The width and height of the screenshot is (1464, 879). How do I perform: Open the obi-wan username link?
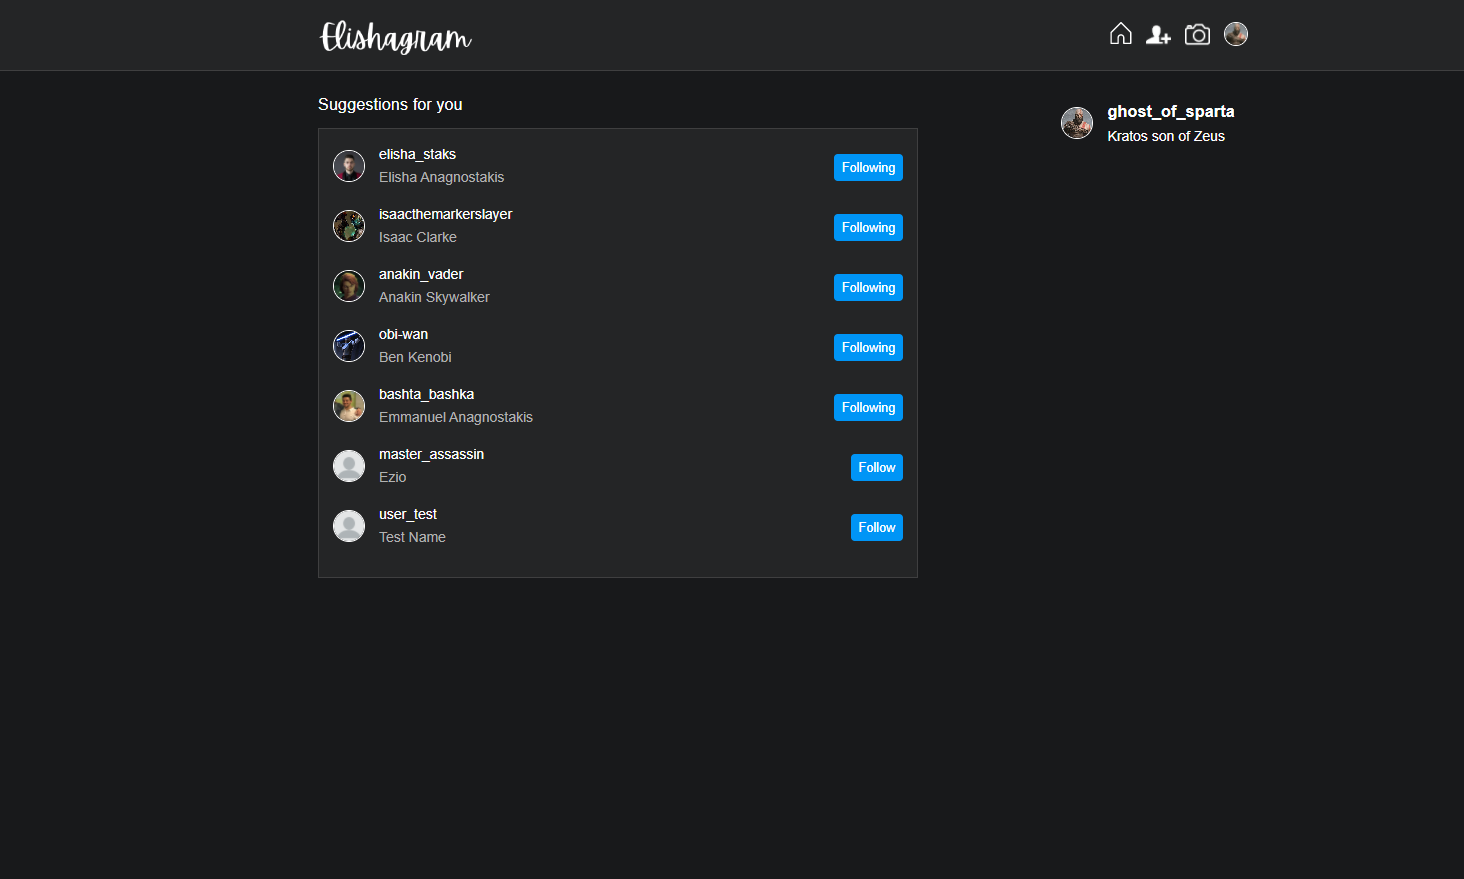click(x=403, y=334)
